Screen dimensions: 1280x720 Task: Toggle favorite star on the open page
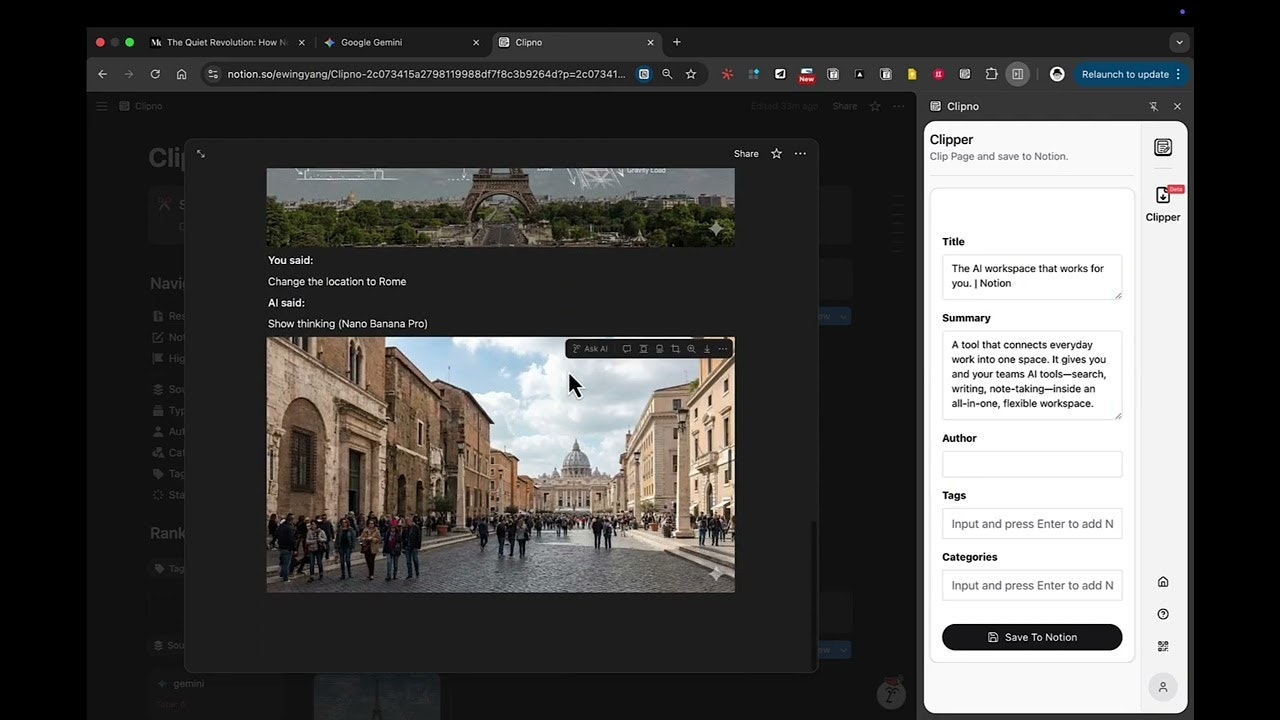(x=776, y=154)
